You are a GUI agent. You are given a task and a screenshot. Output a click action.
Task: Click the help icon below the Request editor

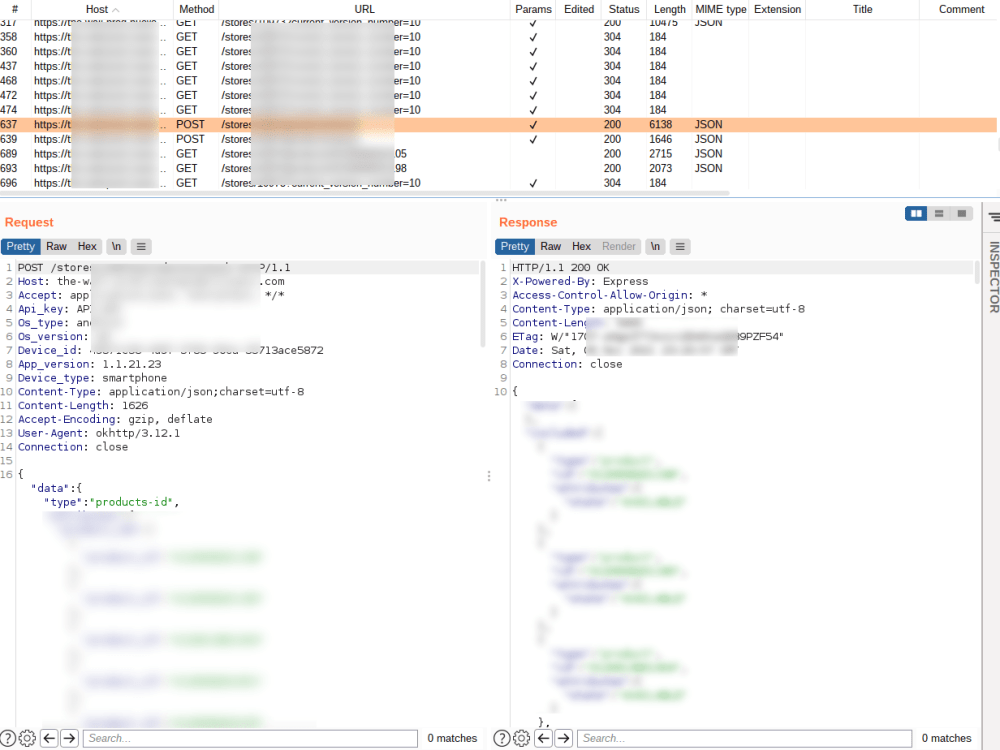(x=8, y=738)
